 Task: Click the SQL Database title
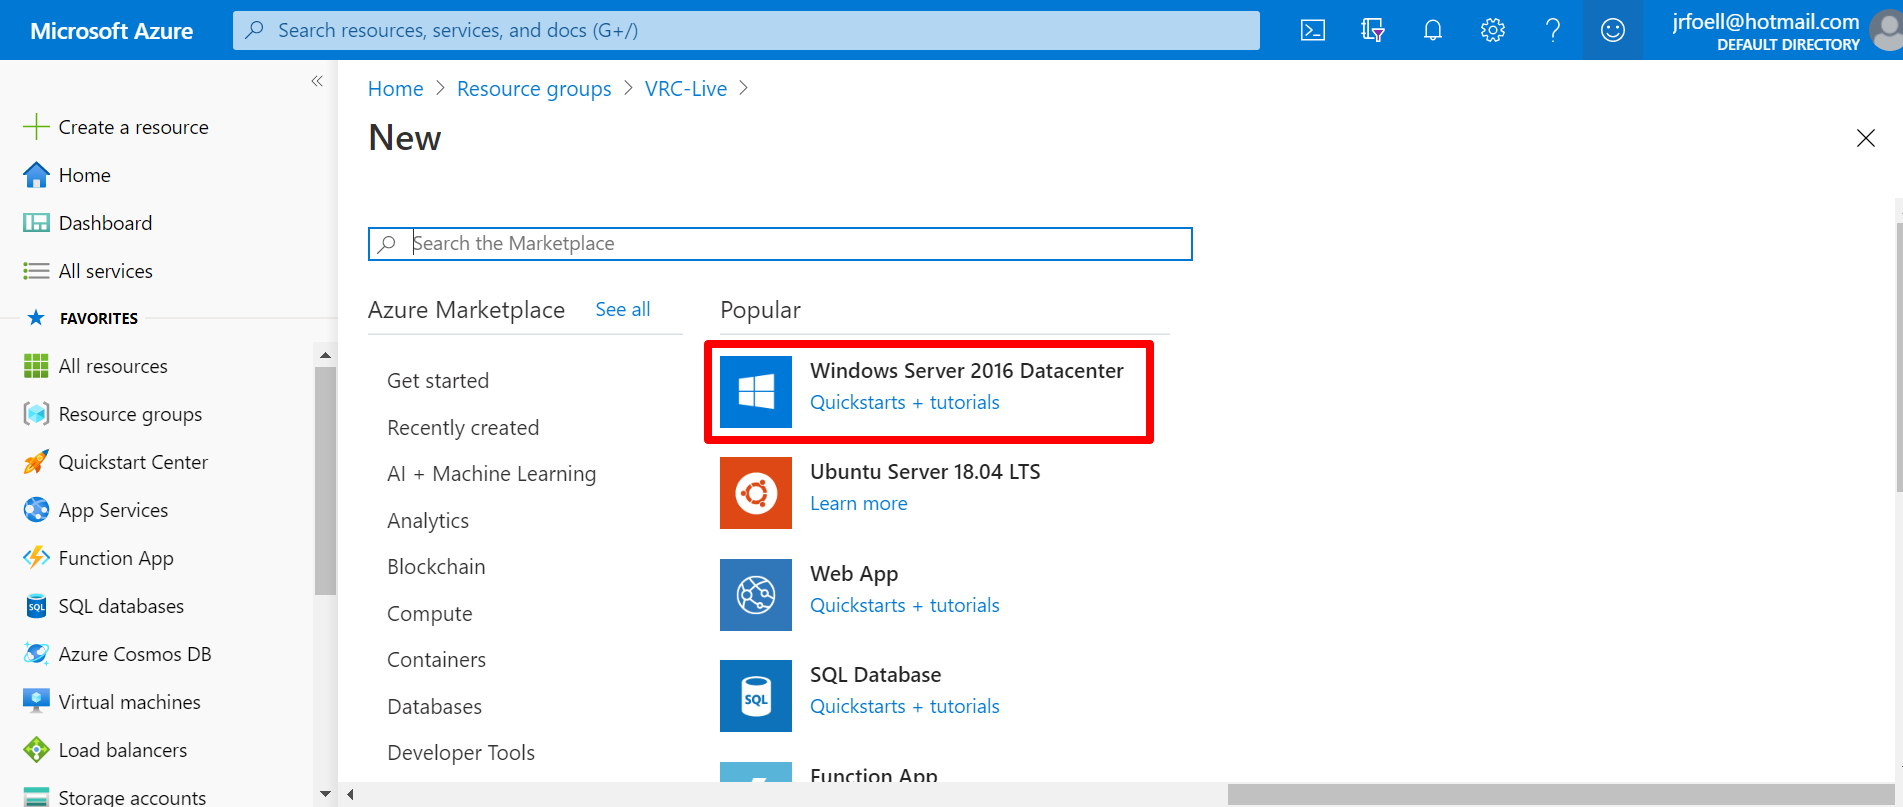(x=875, y=675)
